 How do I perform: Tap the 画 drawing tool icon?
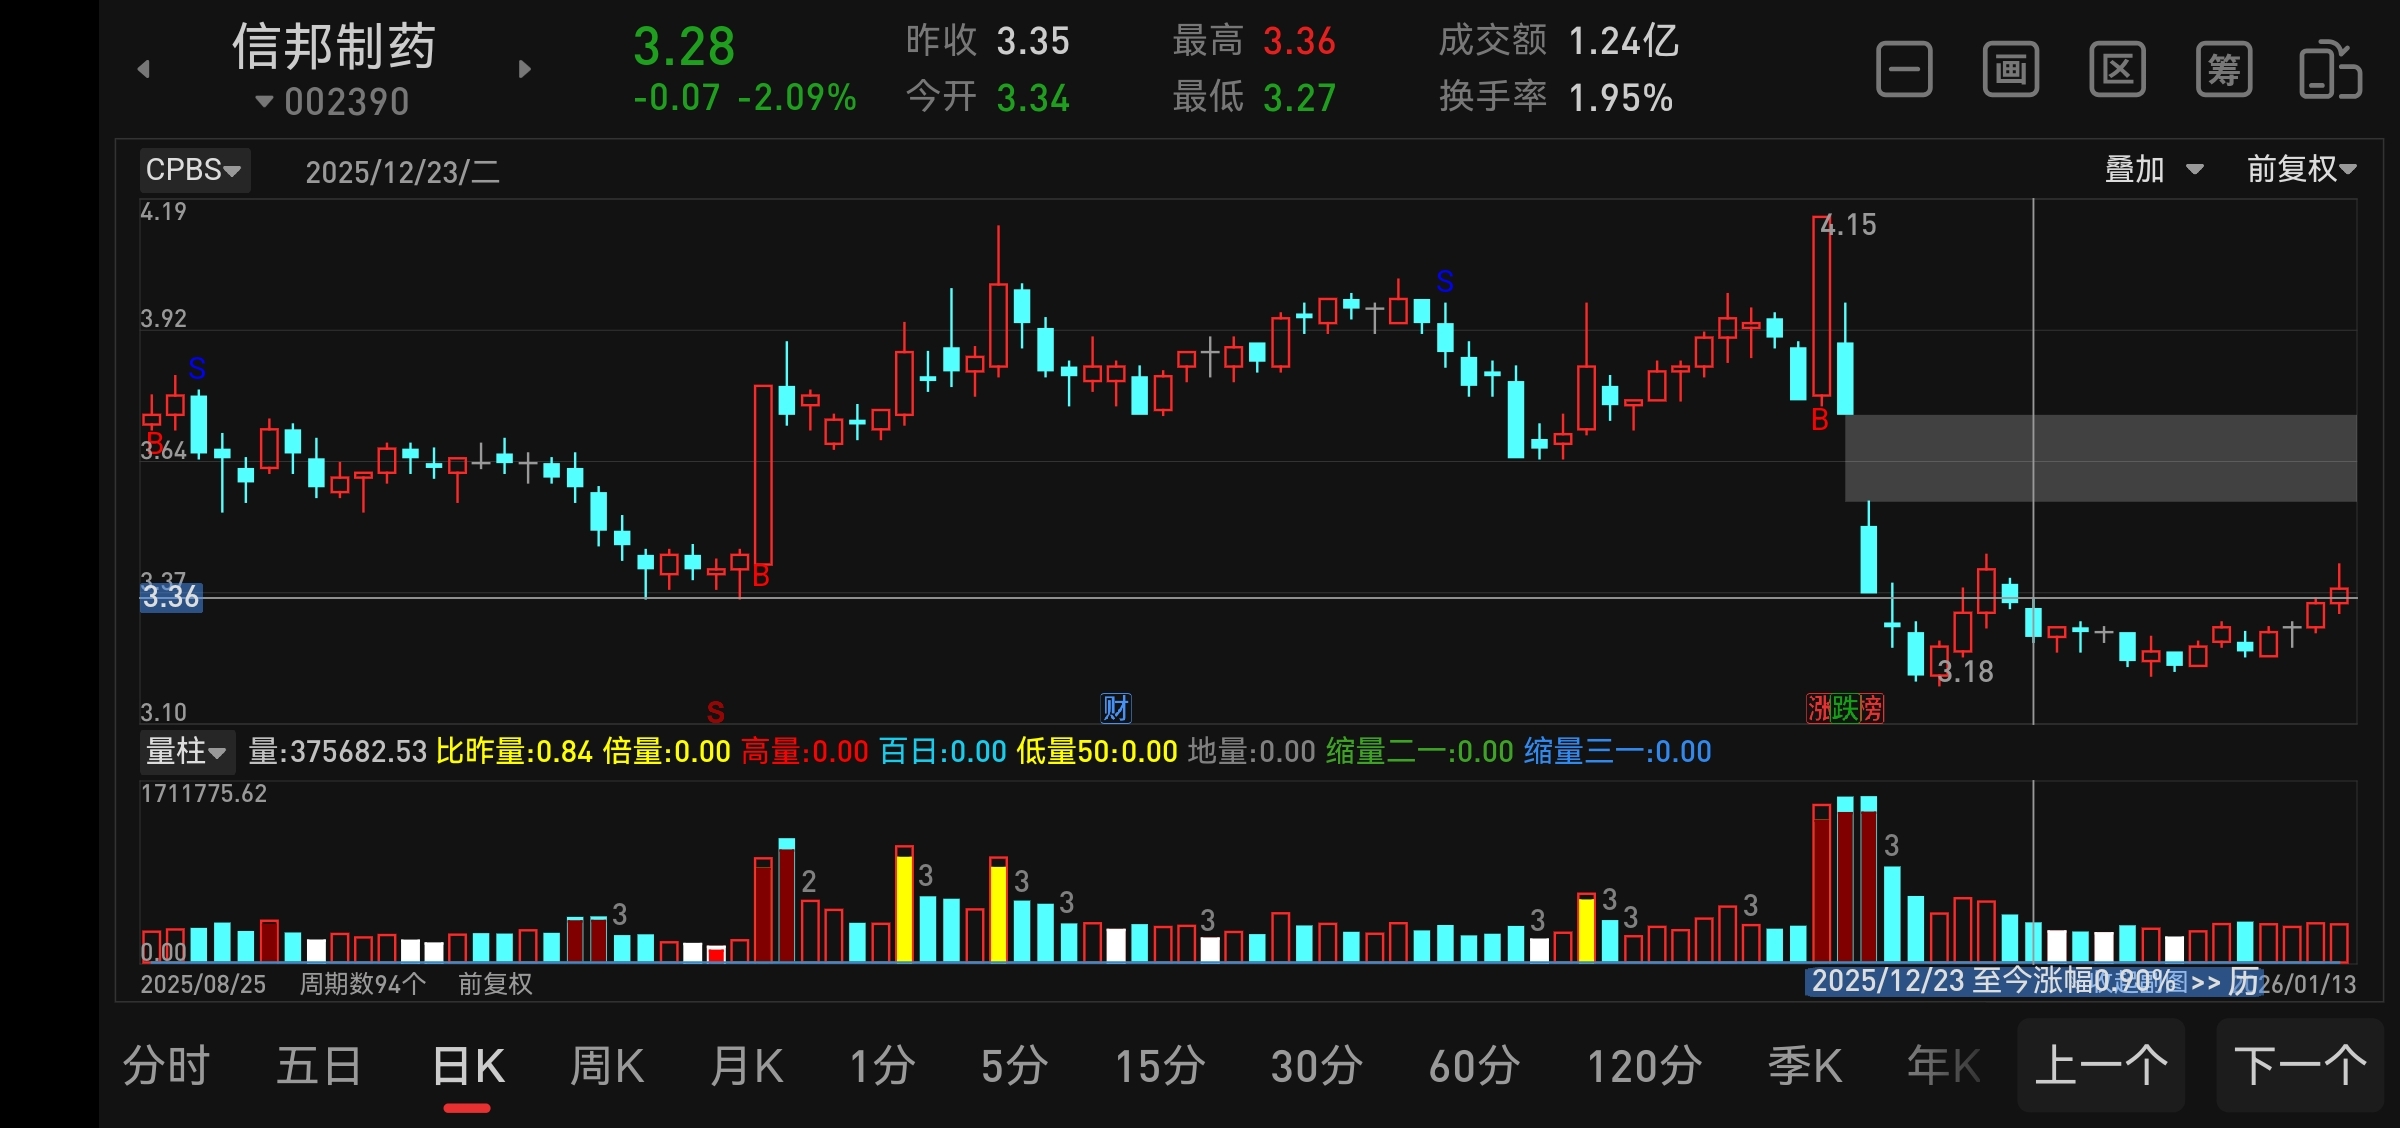[2010, 70]
